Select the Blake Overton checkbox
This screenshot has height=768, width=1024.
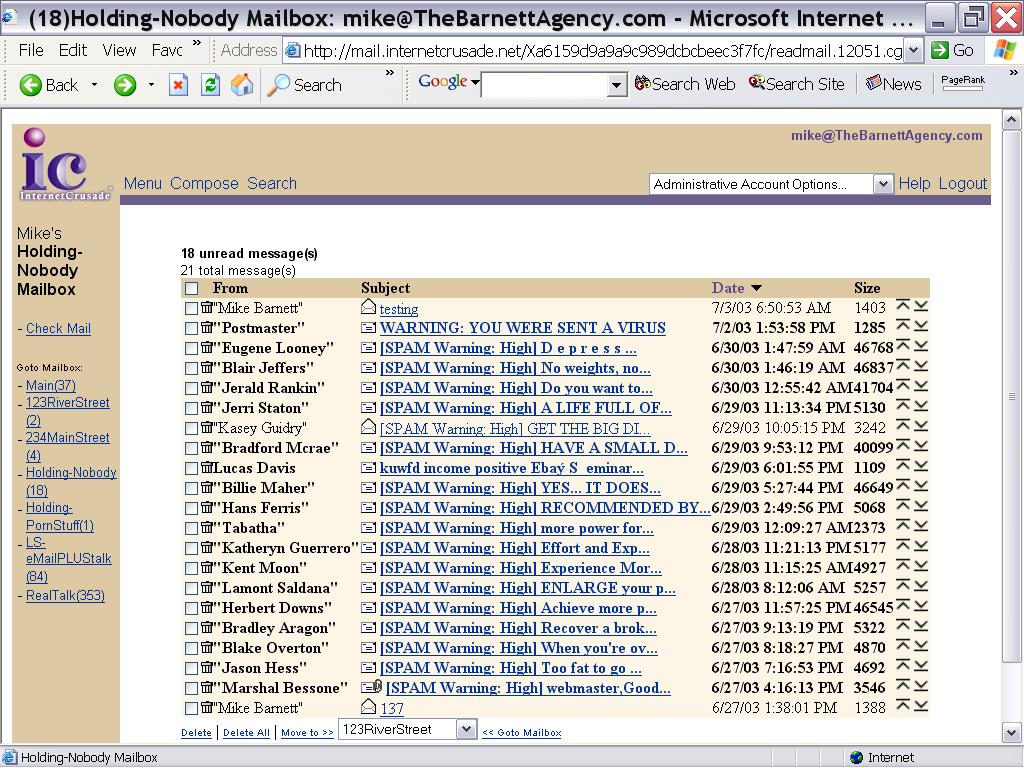[191, 648]
